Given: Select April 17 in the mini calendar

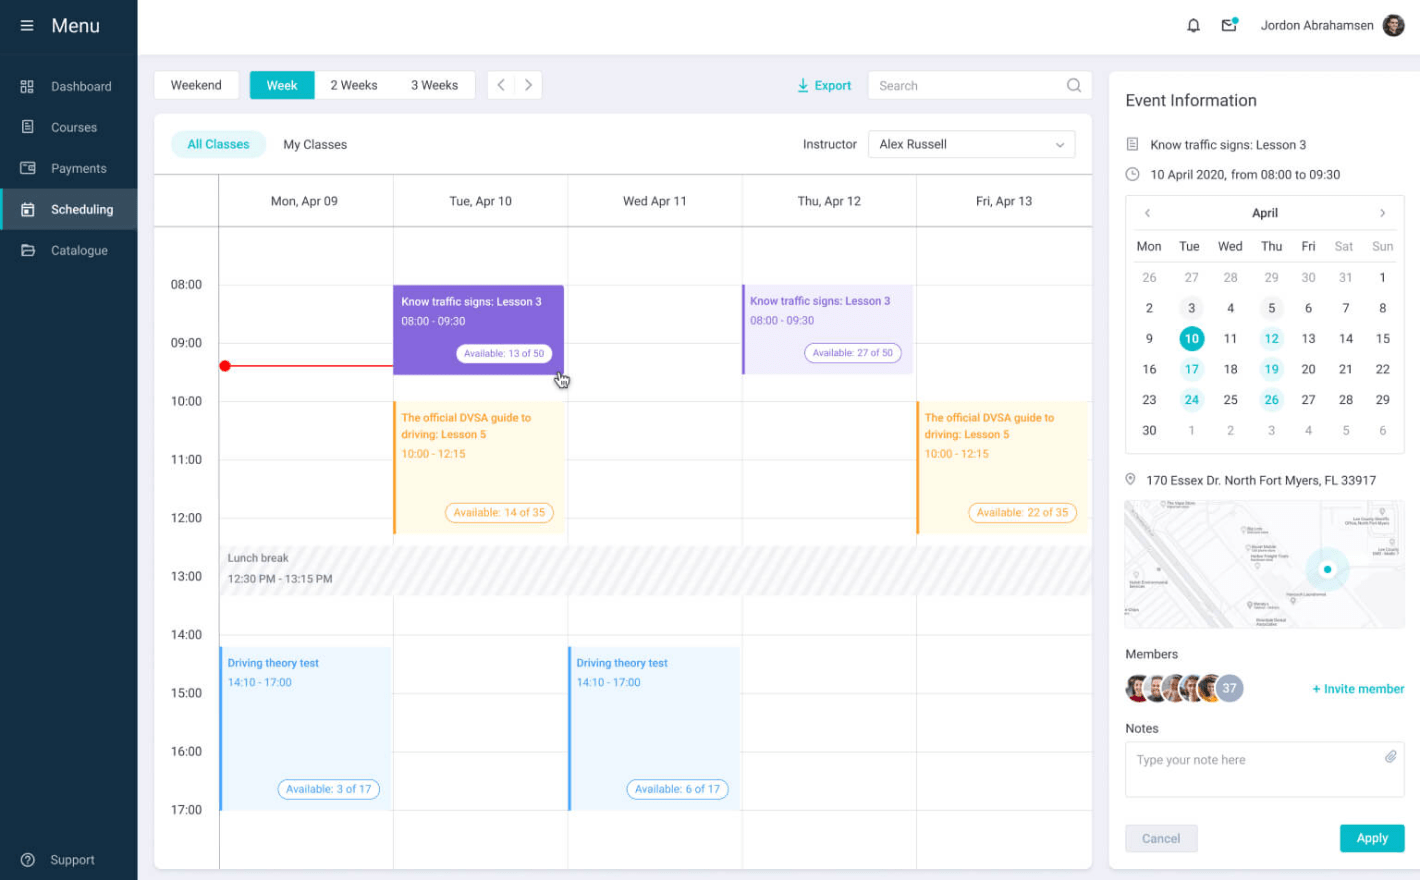Looking at the screenshot, I should pyautogui.click(x=1191, y=369).
